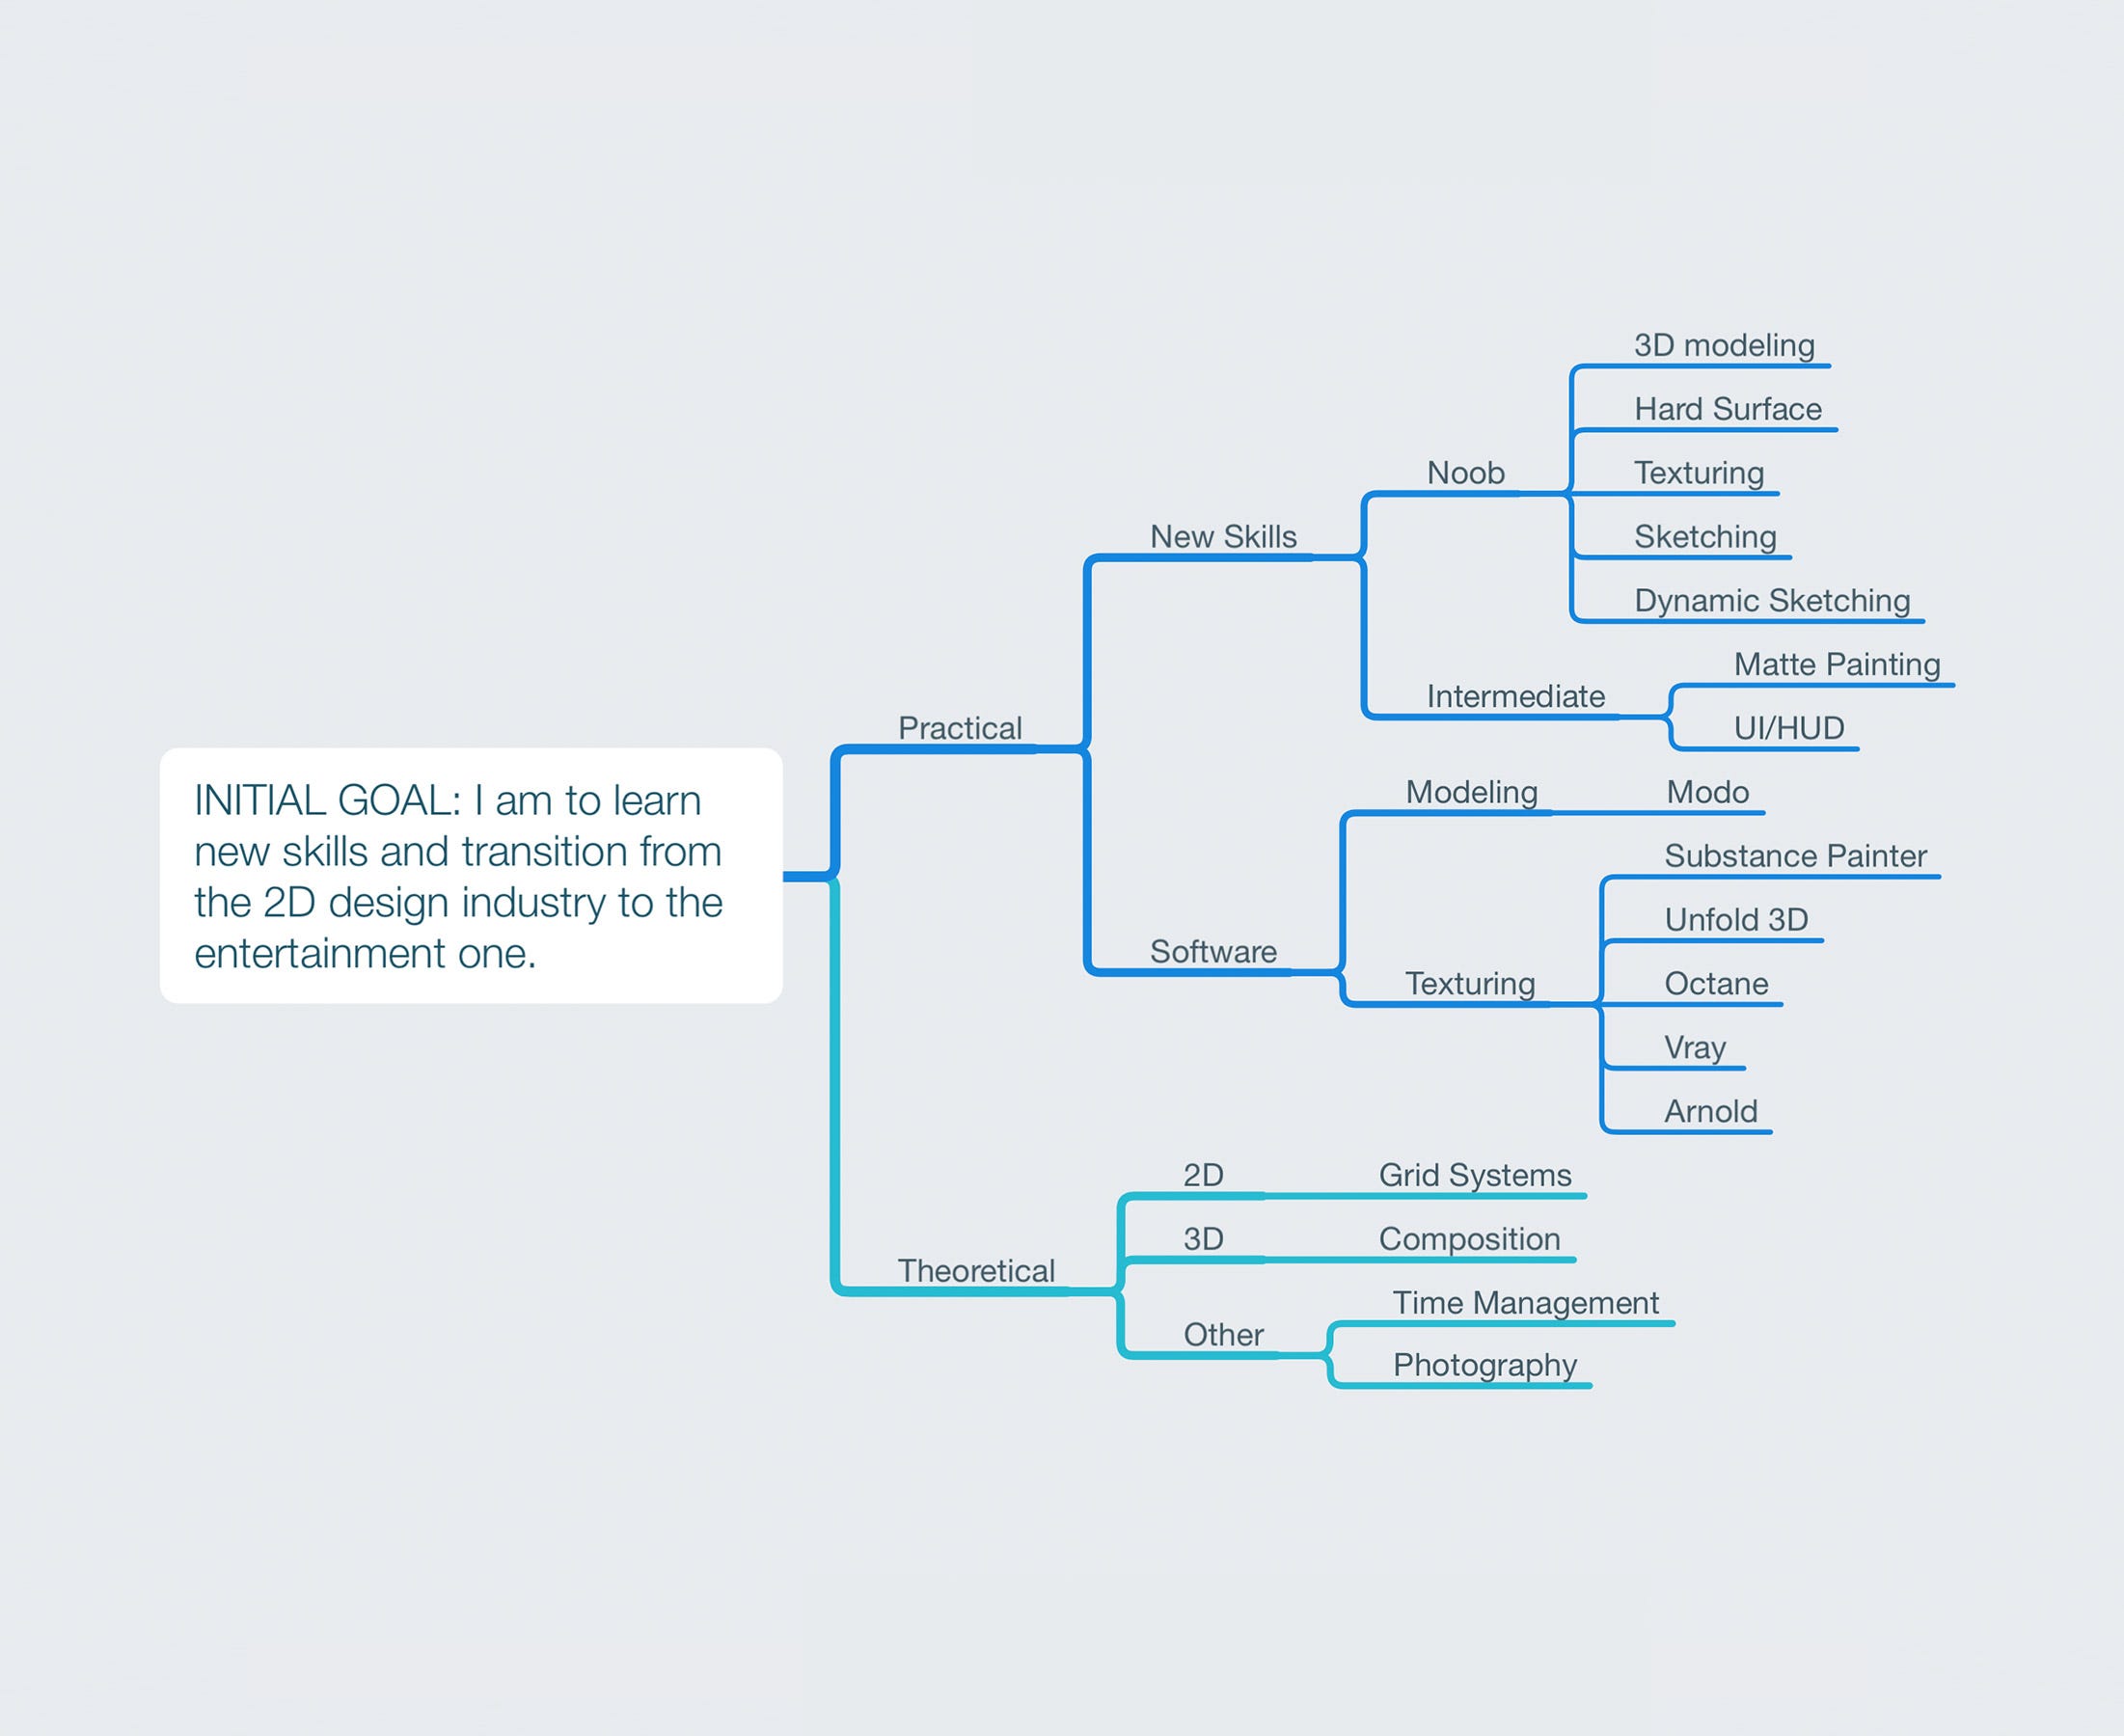The image size is (2124, 1736).
Task: Select the Arnold node
Action: point(1710,1112)
